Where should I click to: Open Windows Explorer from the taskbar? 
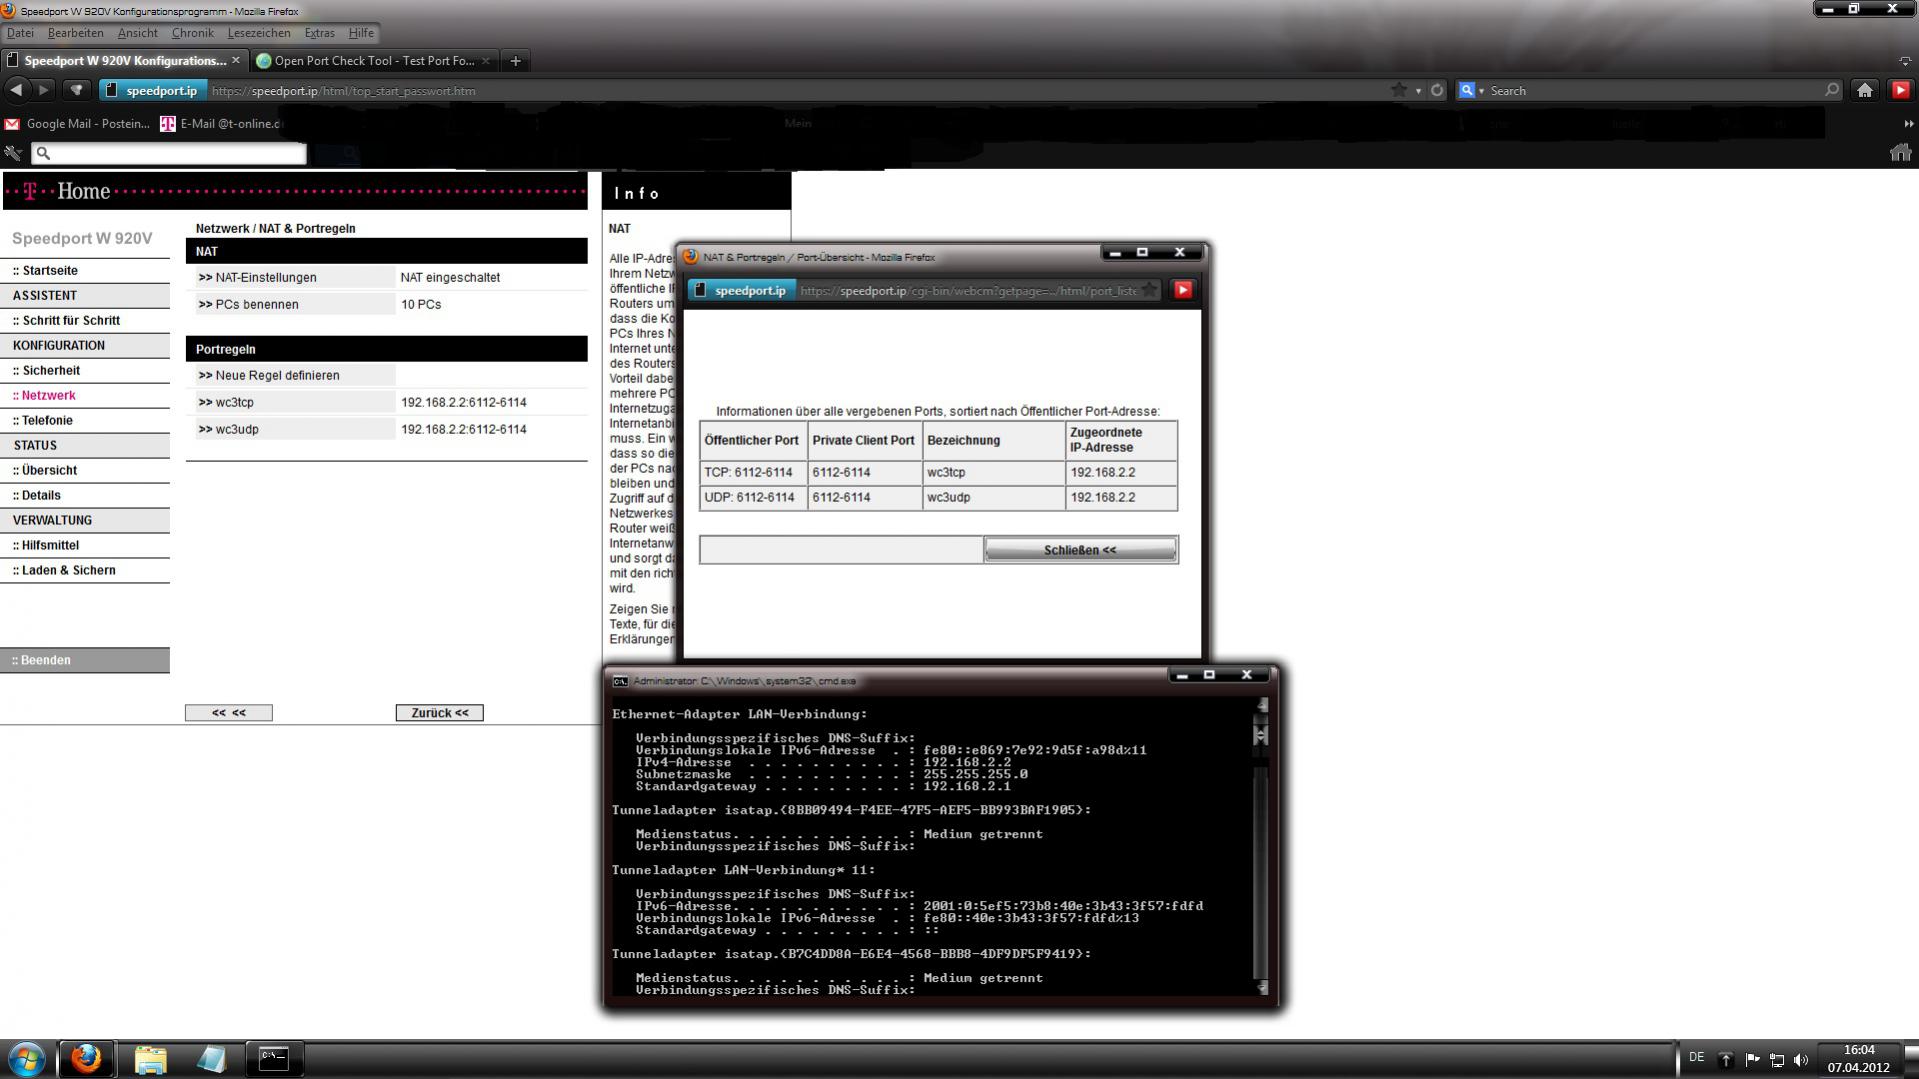(x=150, y=1059)
